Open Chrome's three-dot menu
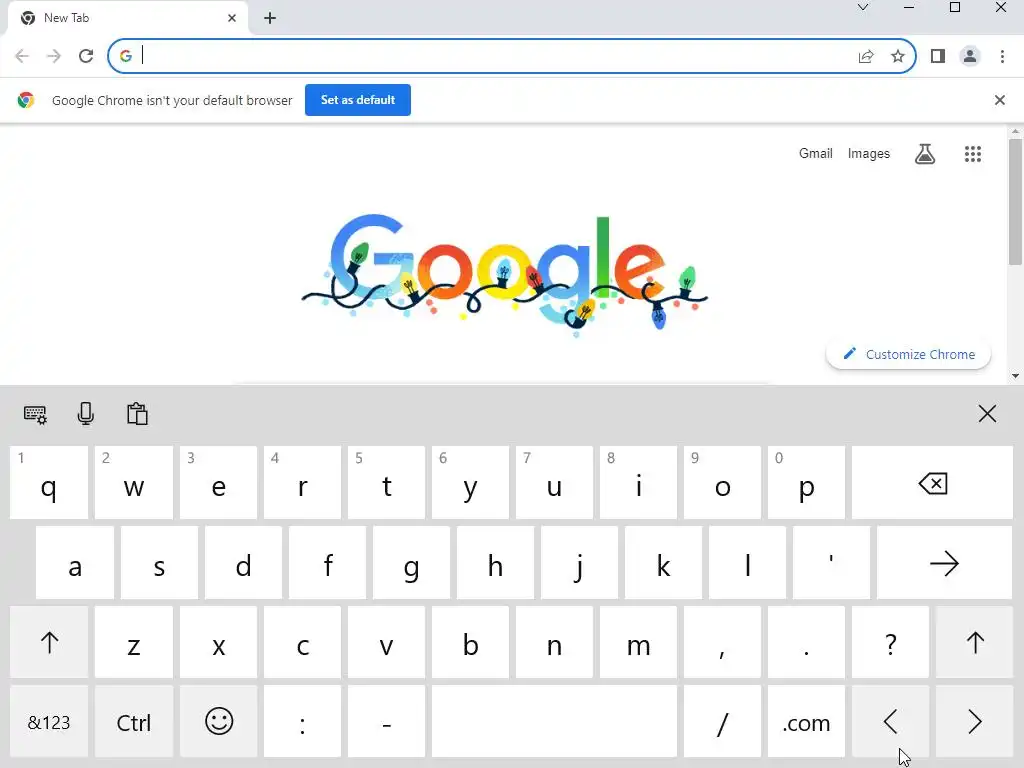 pyautogui.click(x=1002, y=56)
